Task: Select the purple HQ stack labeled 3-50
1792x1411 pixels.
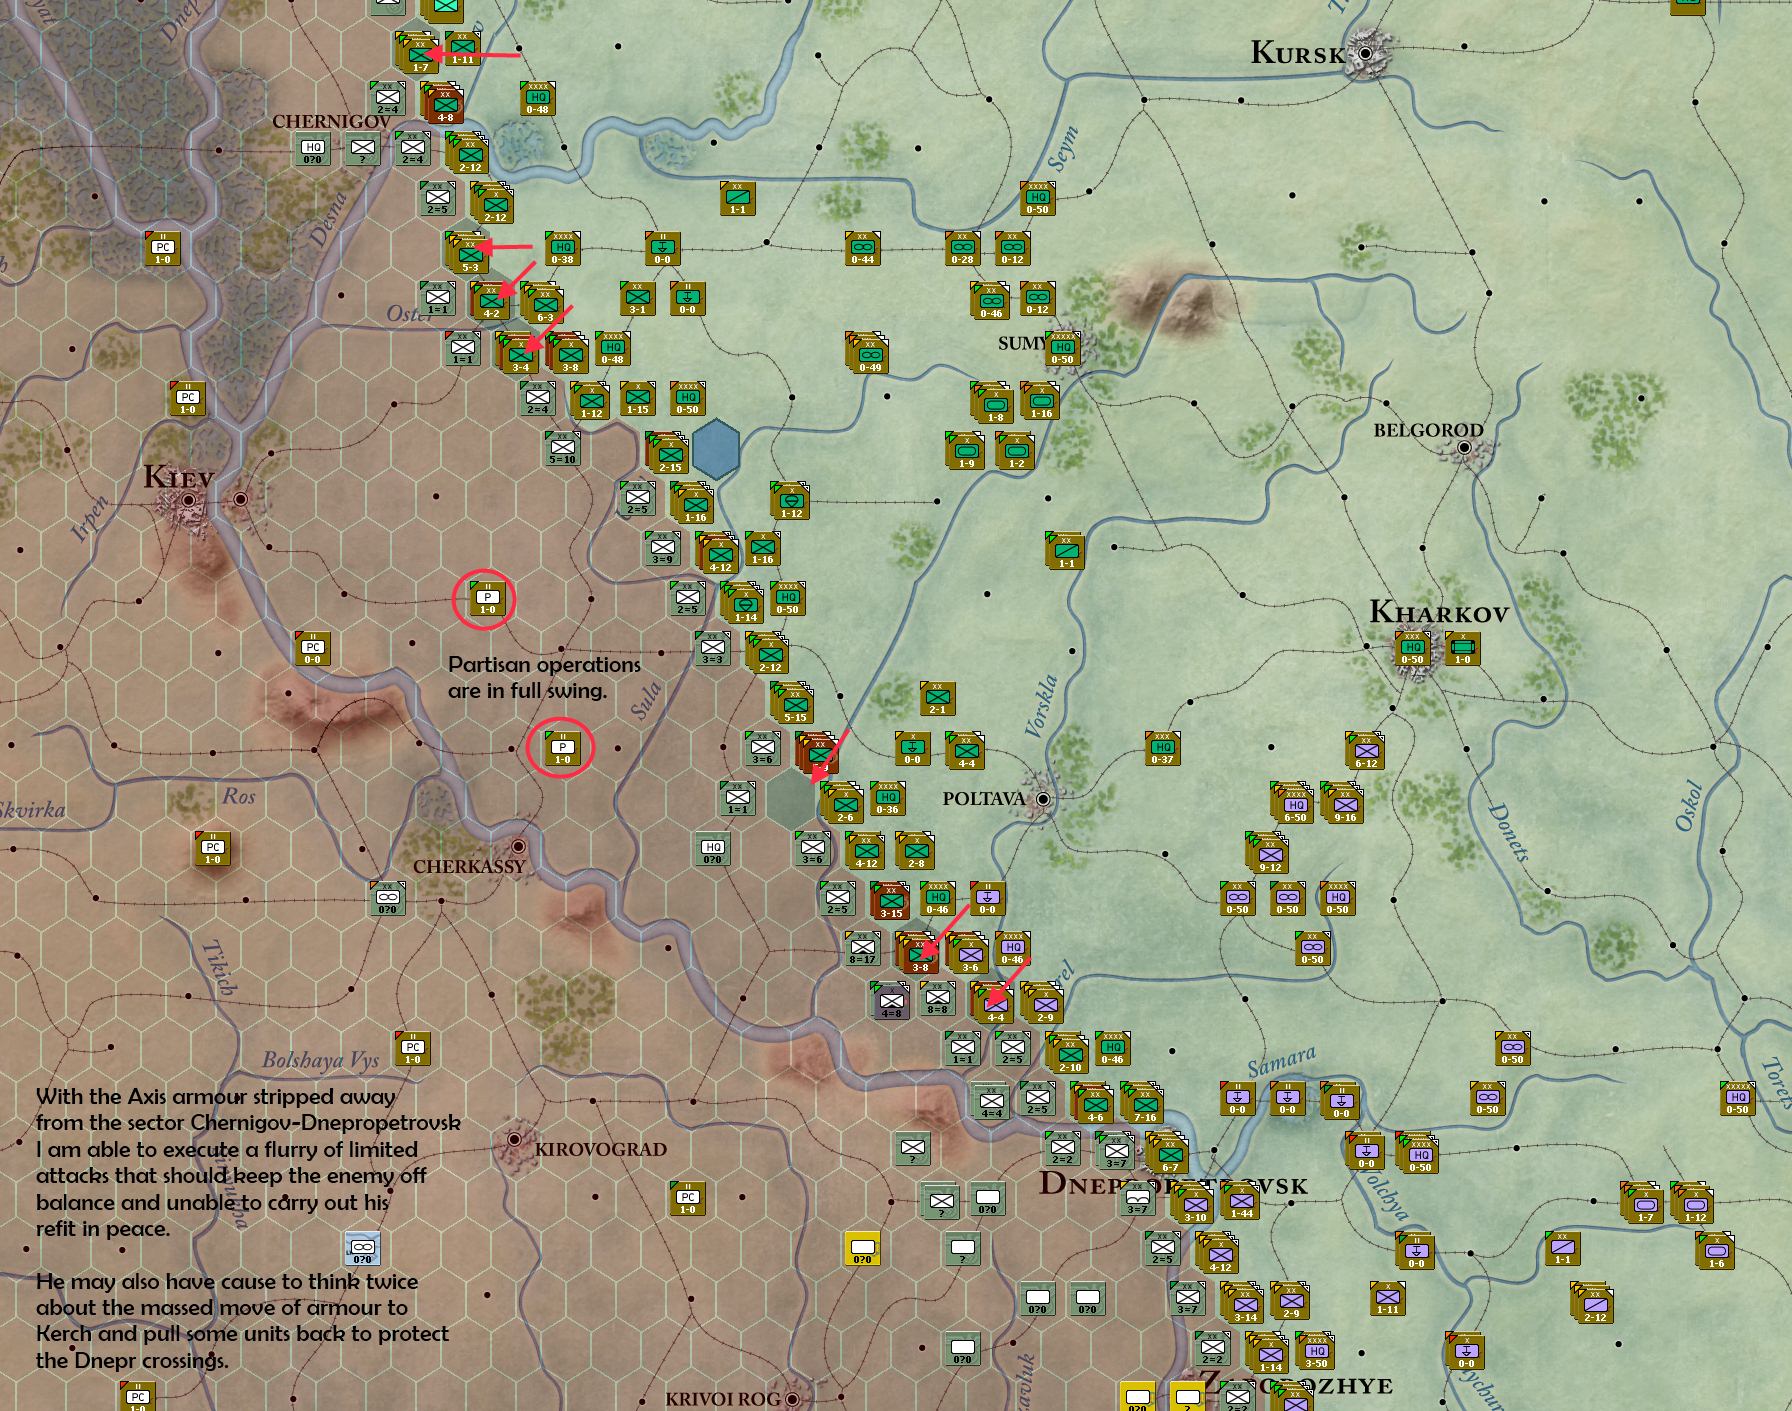Action: [1316, 1350]
